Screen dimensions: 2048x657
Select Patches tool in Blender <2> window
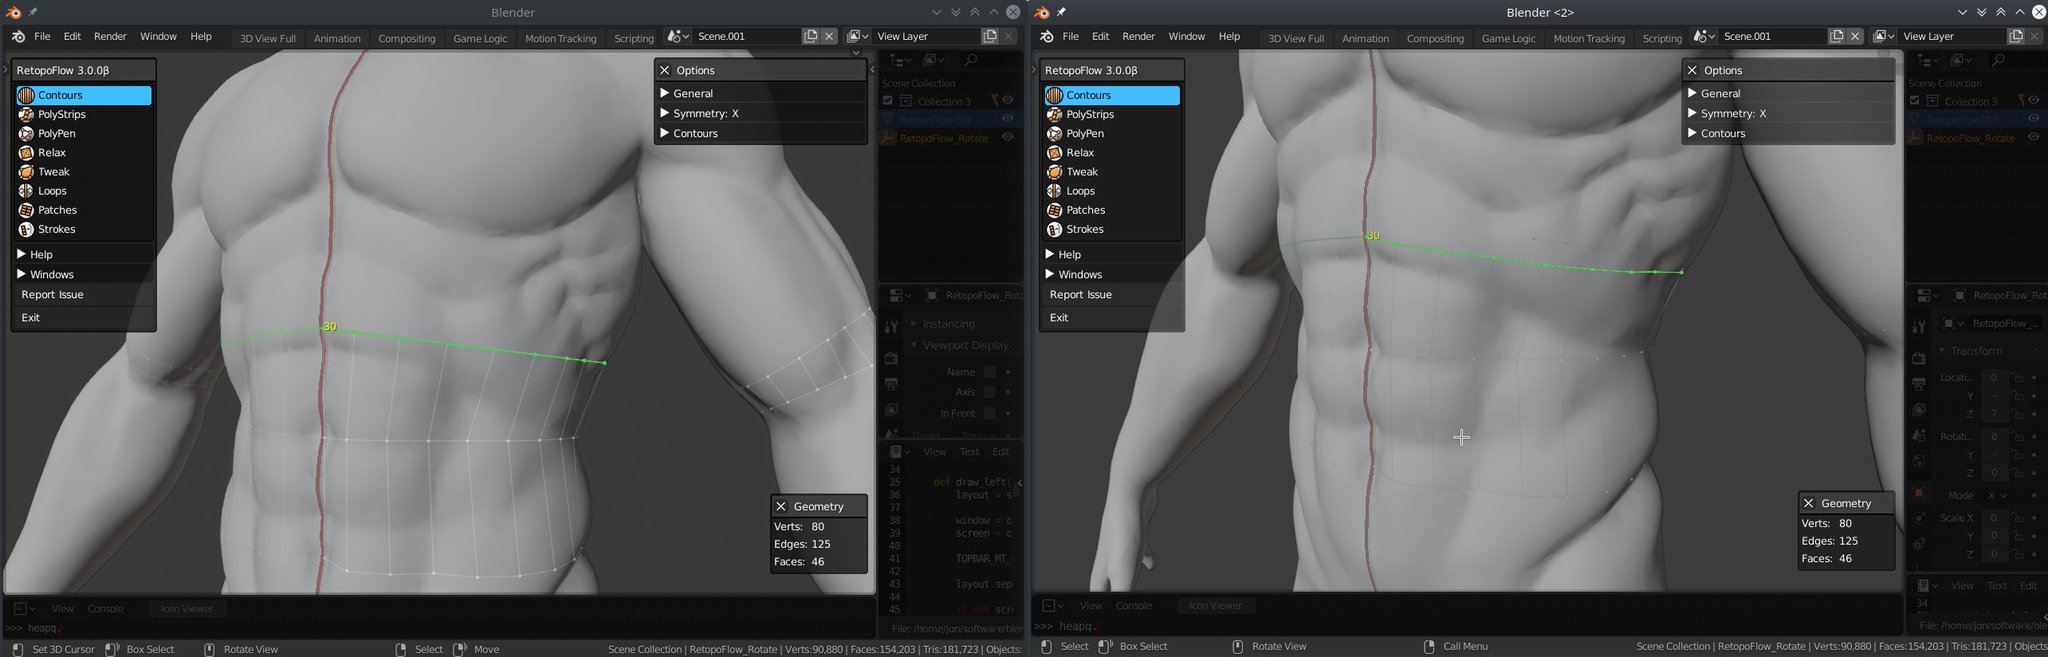(1111, 210)
